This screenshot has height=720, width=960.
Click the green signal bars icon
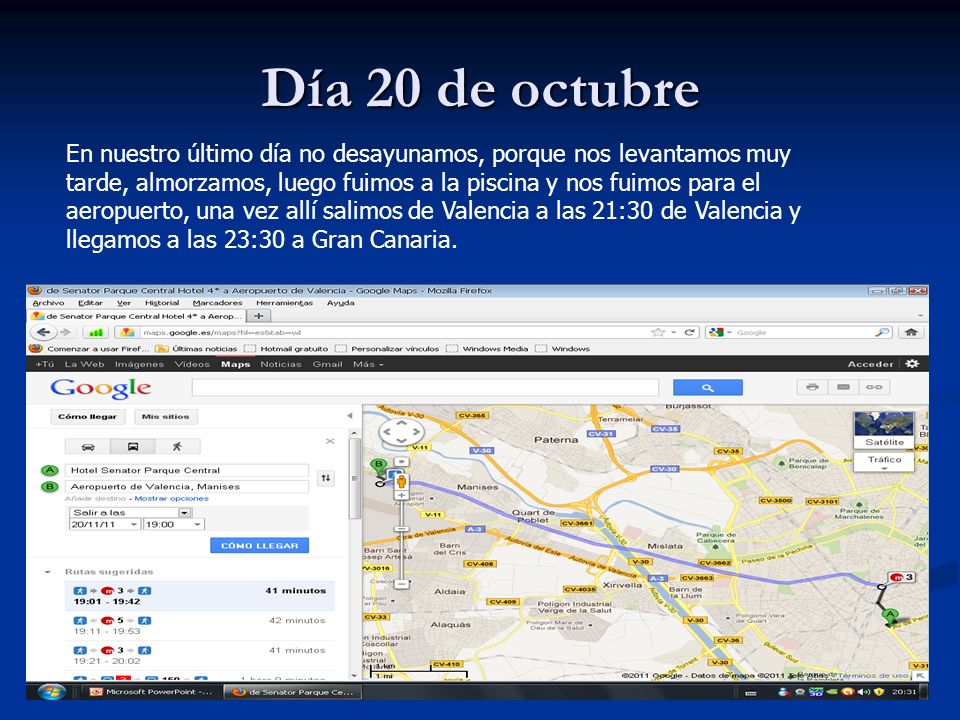coord(96,332)
